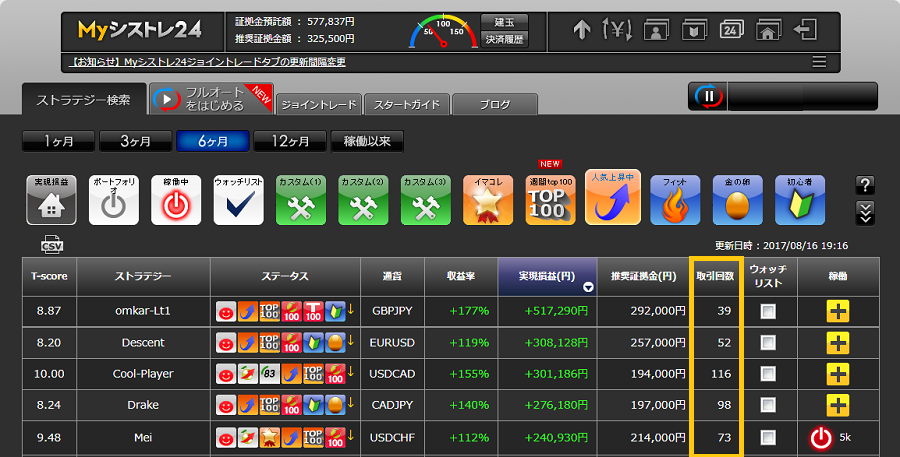Screen dimensions: 900x457
Task: Select the 金の卵 egg filter icon
Action: (x=737, y=199)
